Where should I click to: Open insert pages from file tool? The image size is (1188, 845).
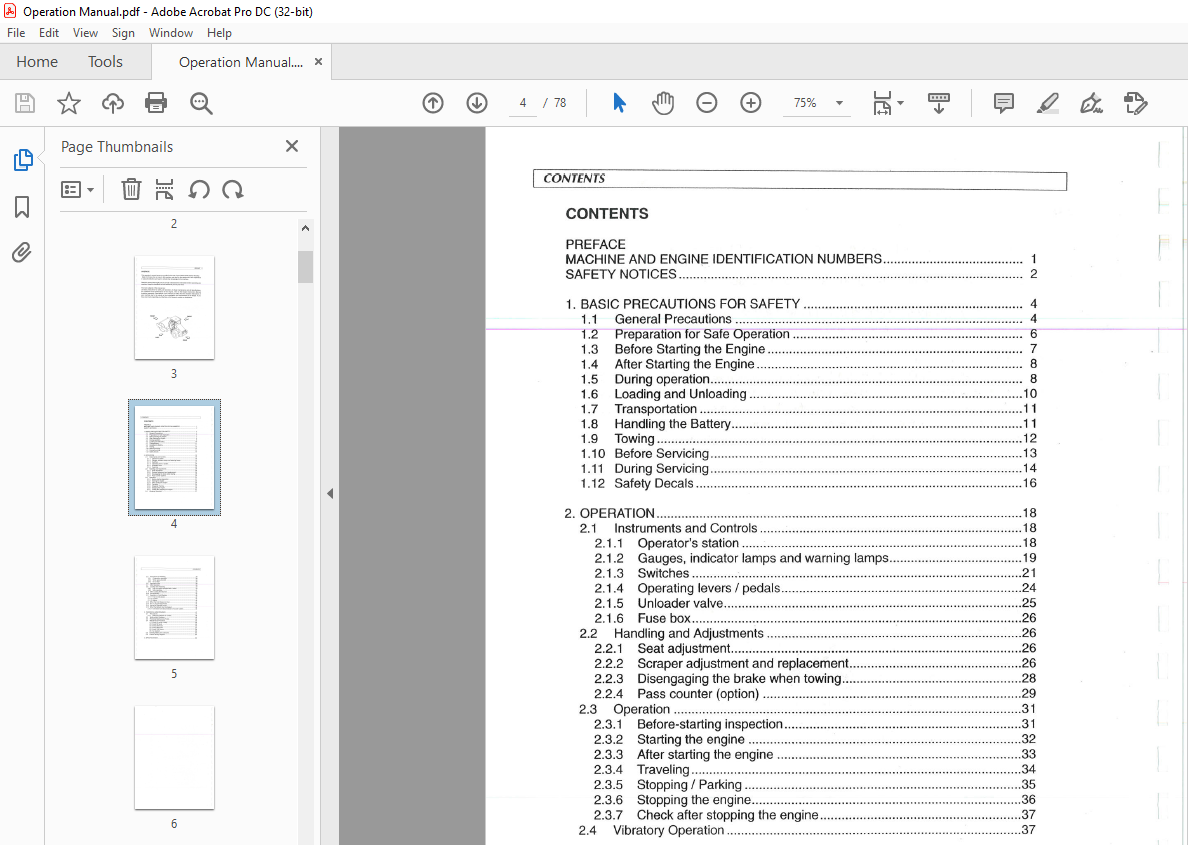click(x=164, y=189)
